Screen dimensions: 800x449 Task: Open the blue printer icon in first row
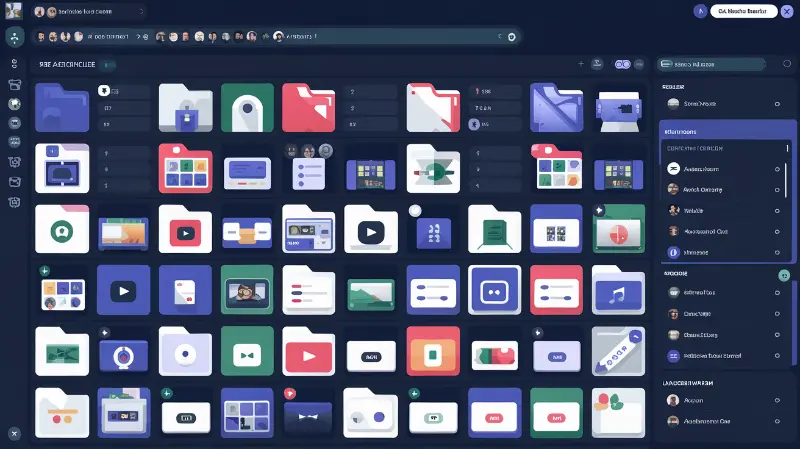[618, 111]
